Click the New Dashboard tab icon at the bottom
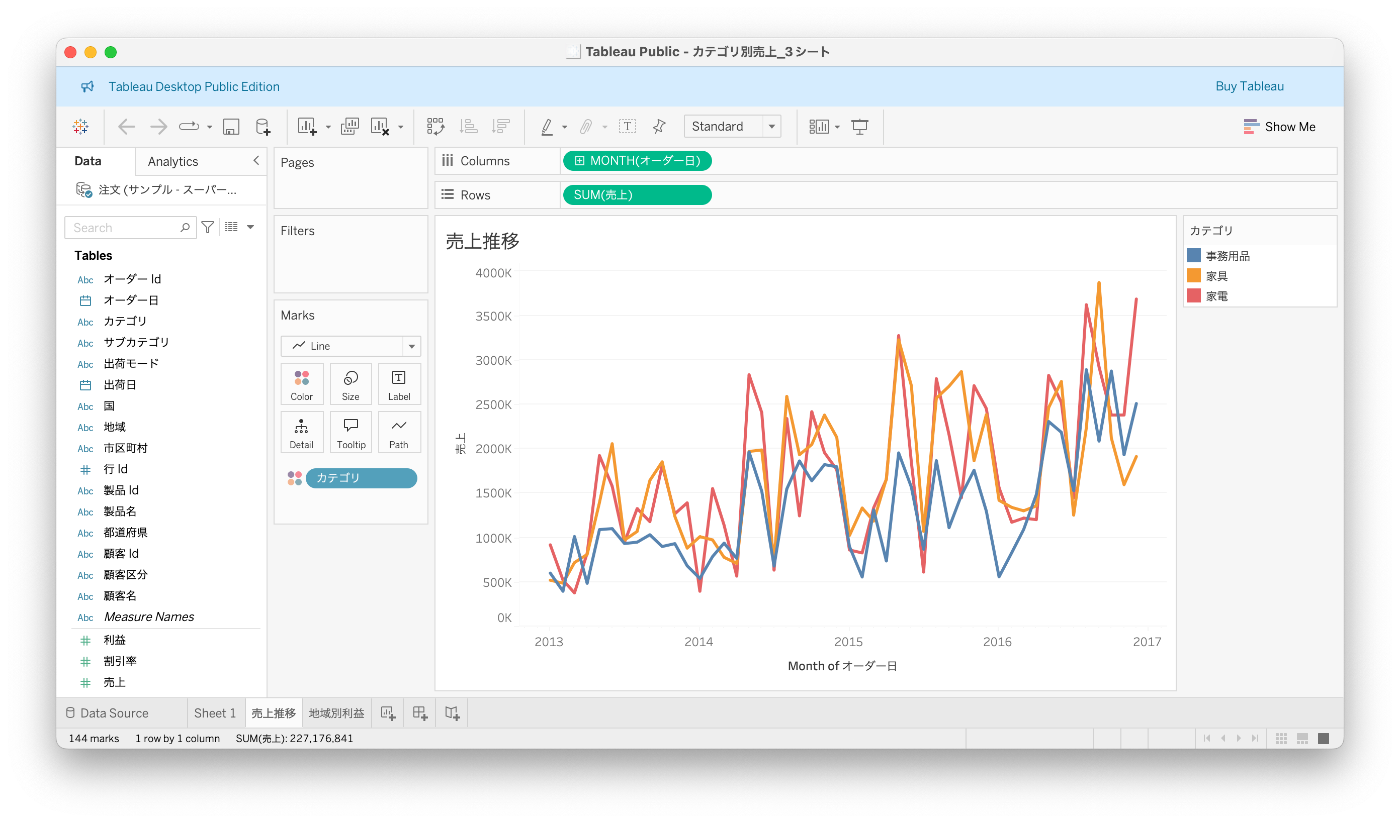Viewport: 1400px width, 823px height. pyautogui.click(x=420, y=713)
